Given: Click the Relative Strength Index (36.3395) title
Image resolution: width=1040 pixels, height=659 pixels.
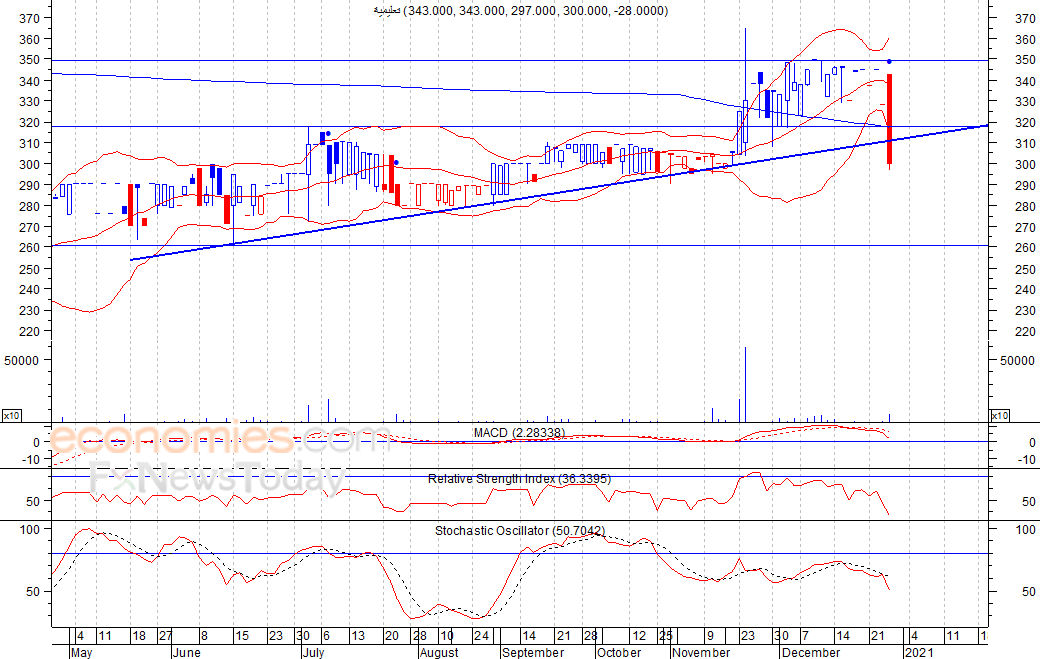Looking at the screenshot, I should (x=519, y=479).
